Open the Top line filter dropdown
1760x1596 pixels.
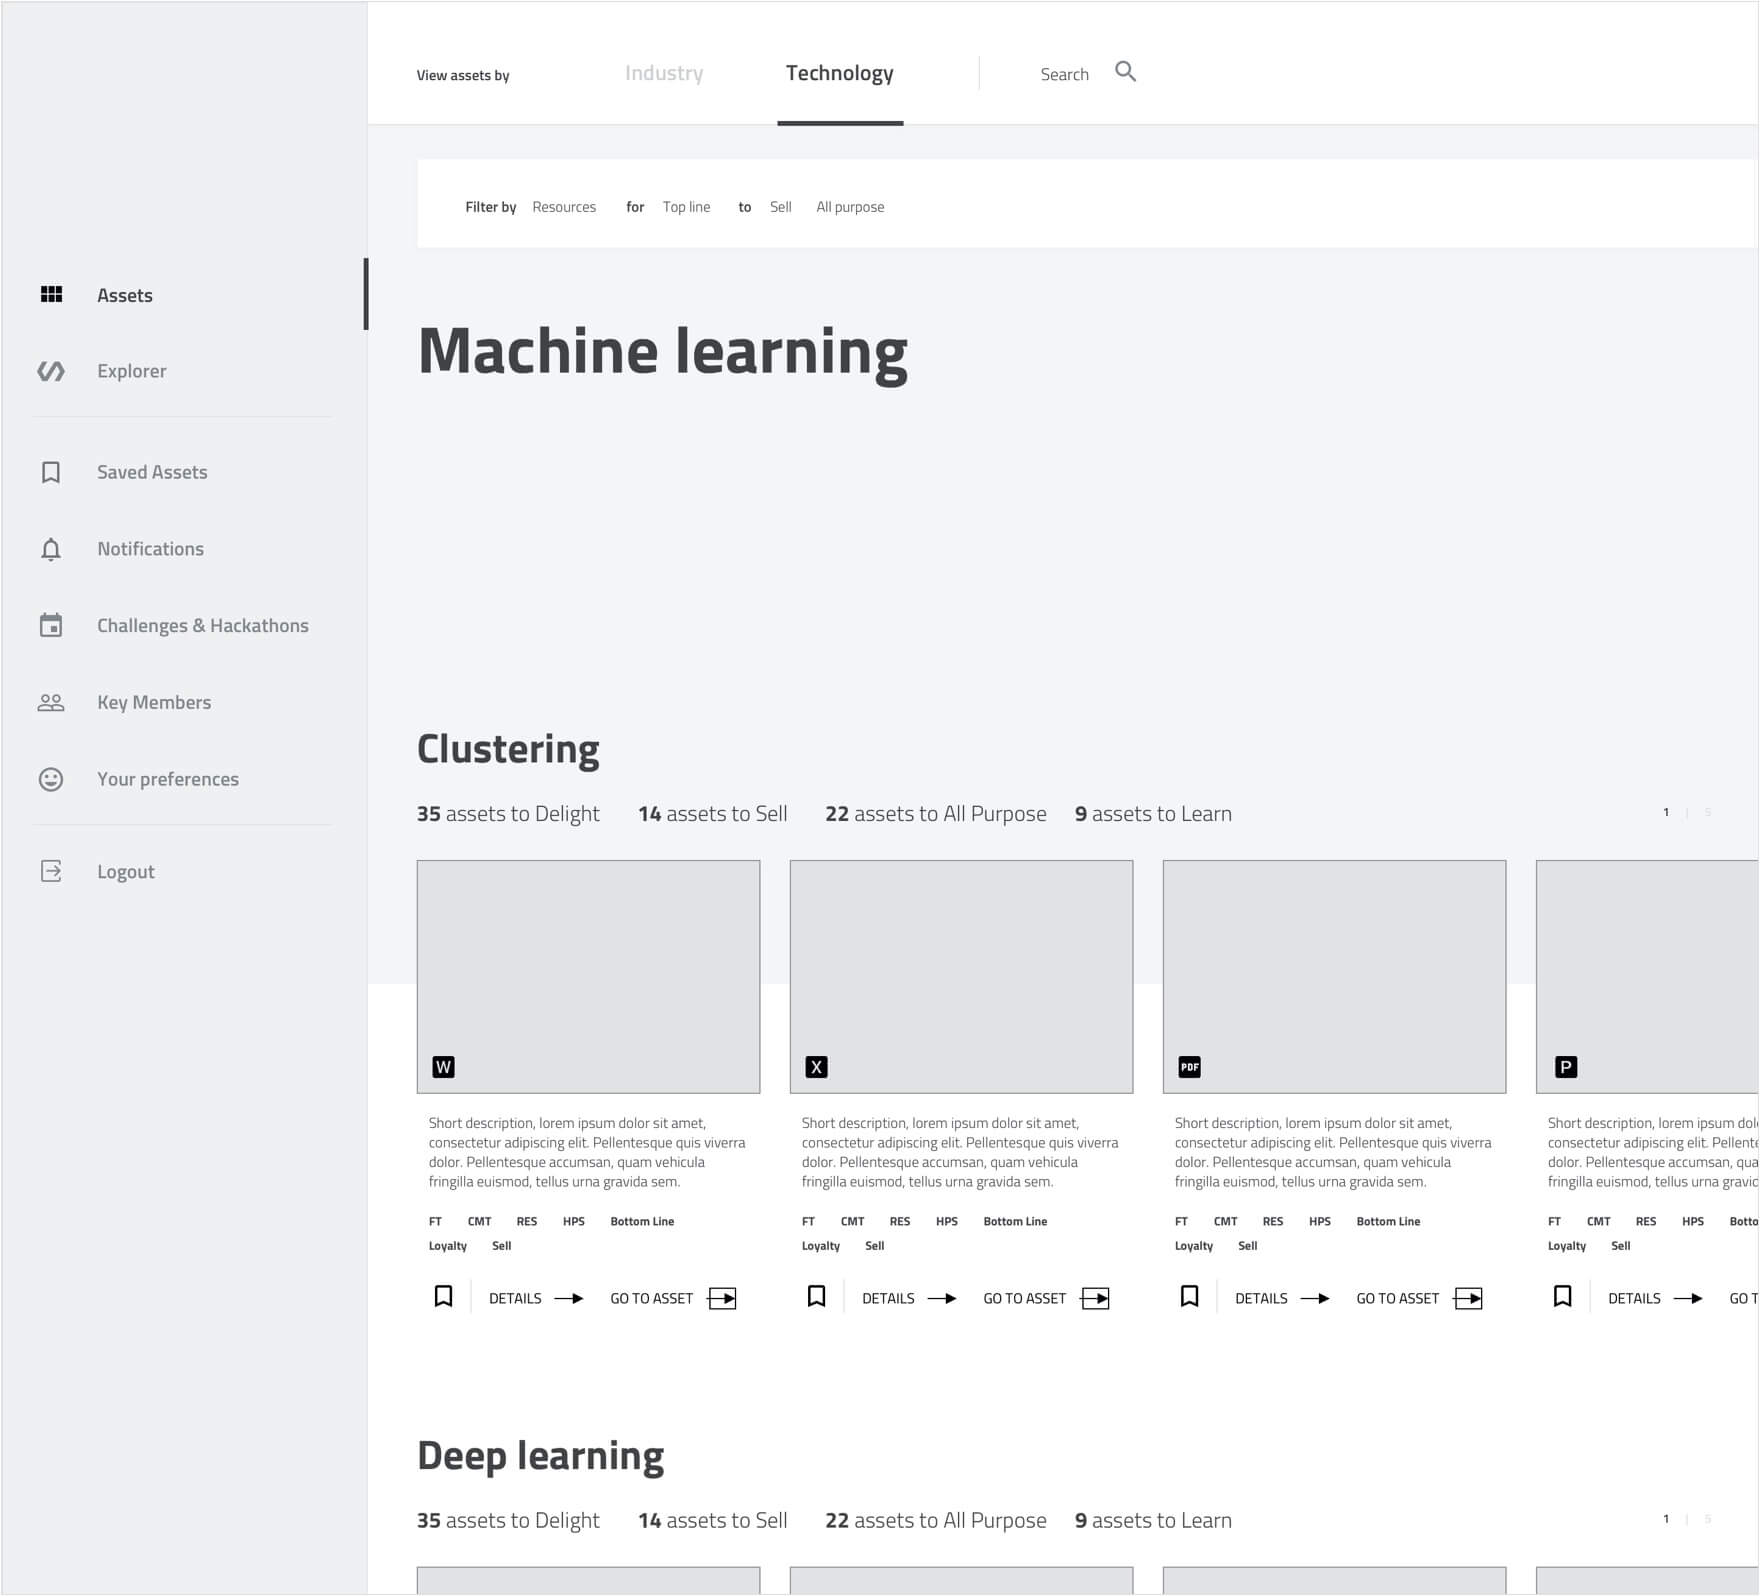(x=687, y=206)
